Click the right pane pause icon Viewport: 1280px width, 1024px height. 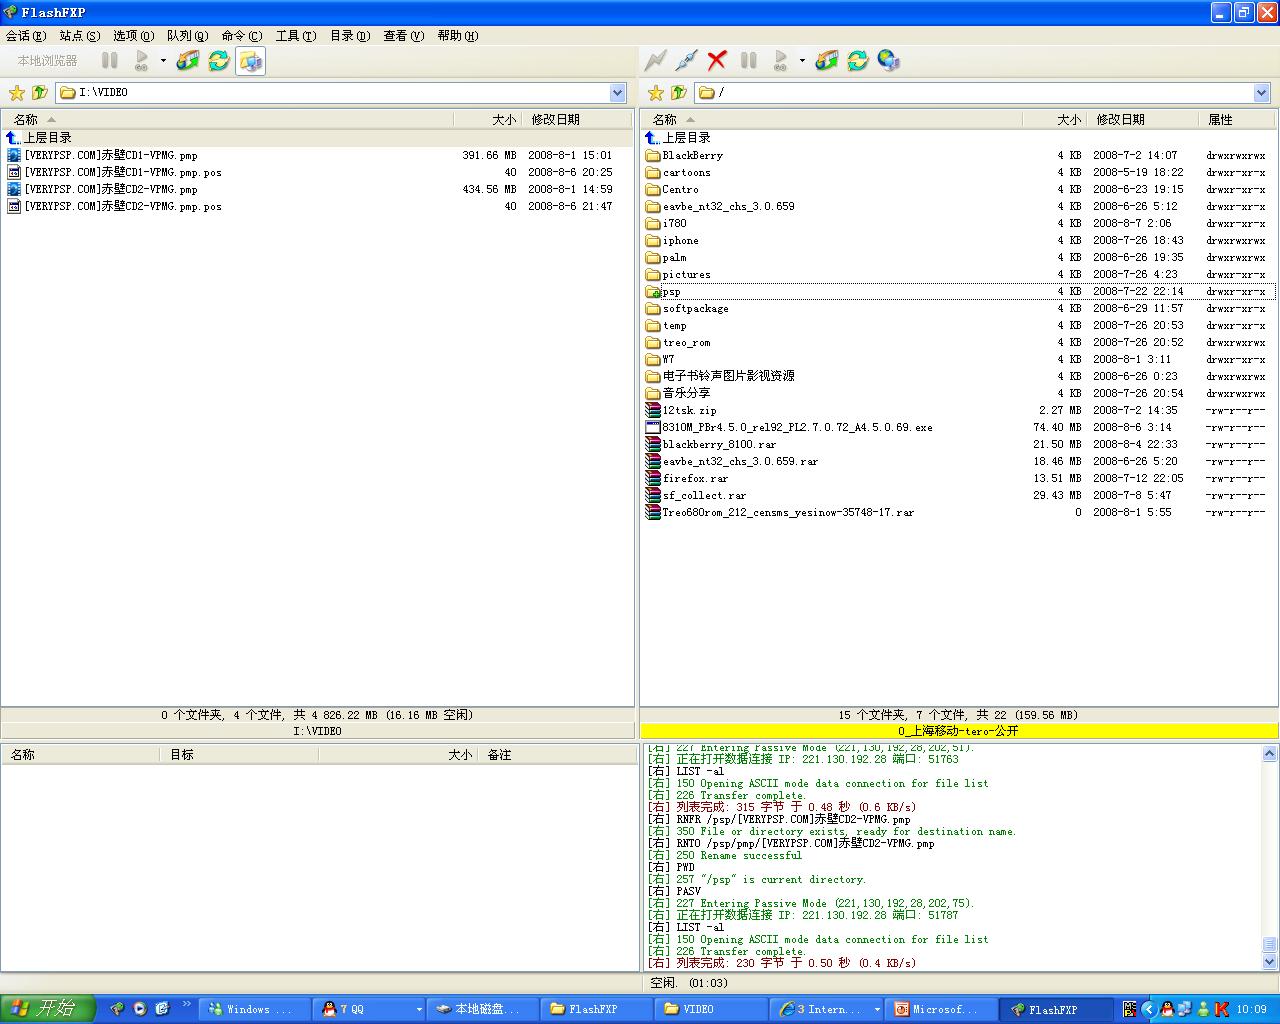[x=749, y=61]
